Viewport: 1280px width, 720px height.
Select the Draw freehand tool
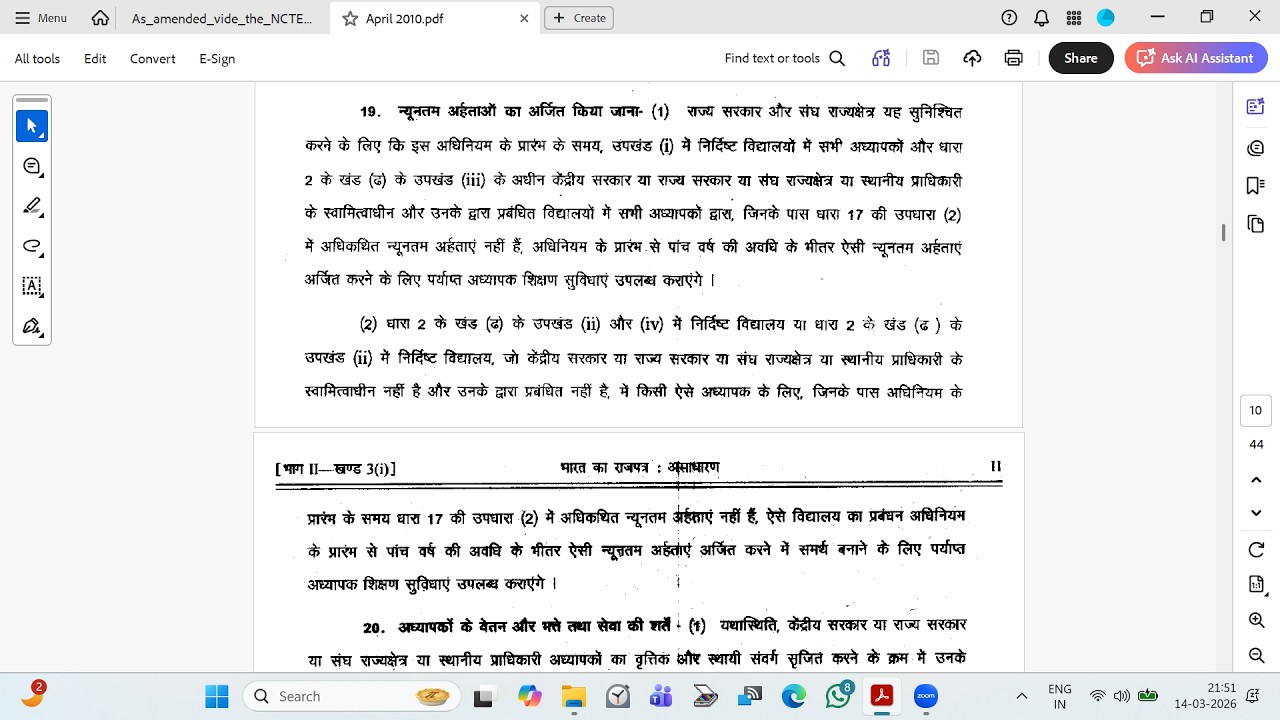[x=32, y=246]
